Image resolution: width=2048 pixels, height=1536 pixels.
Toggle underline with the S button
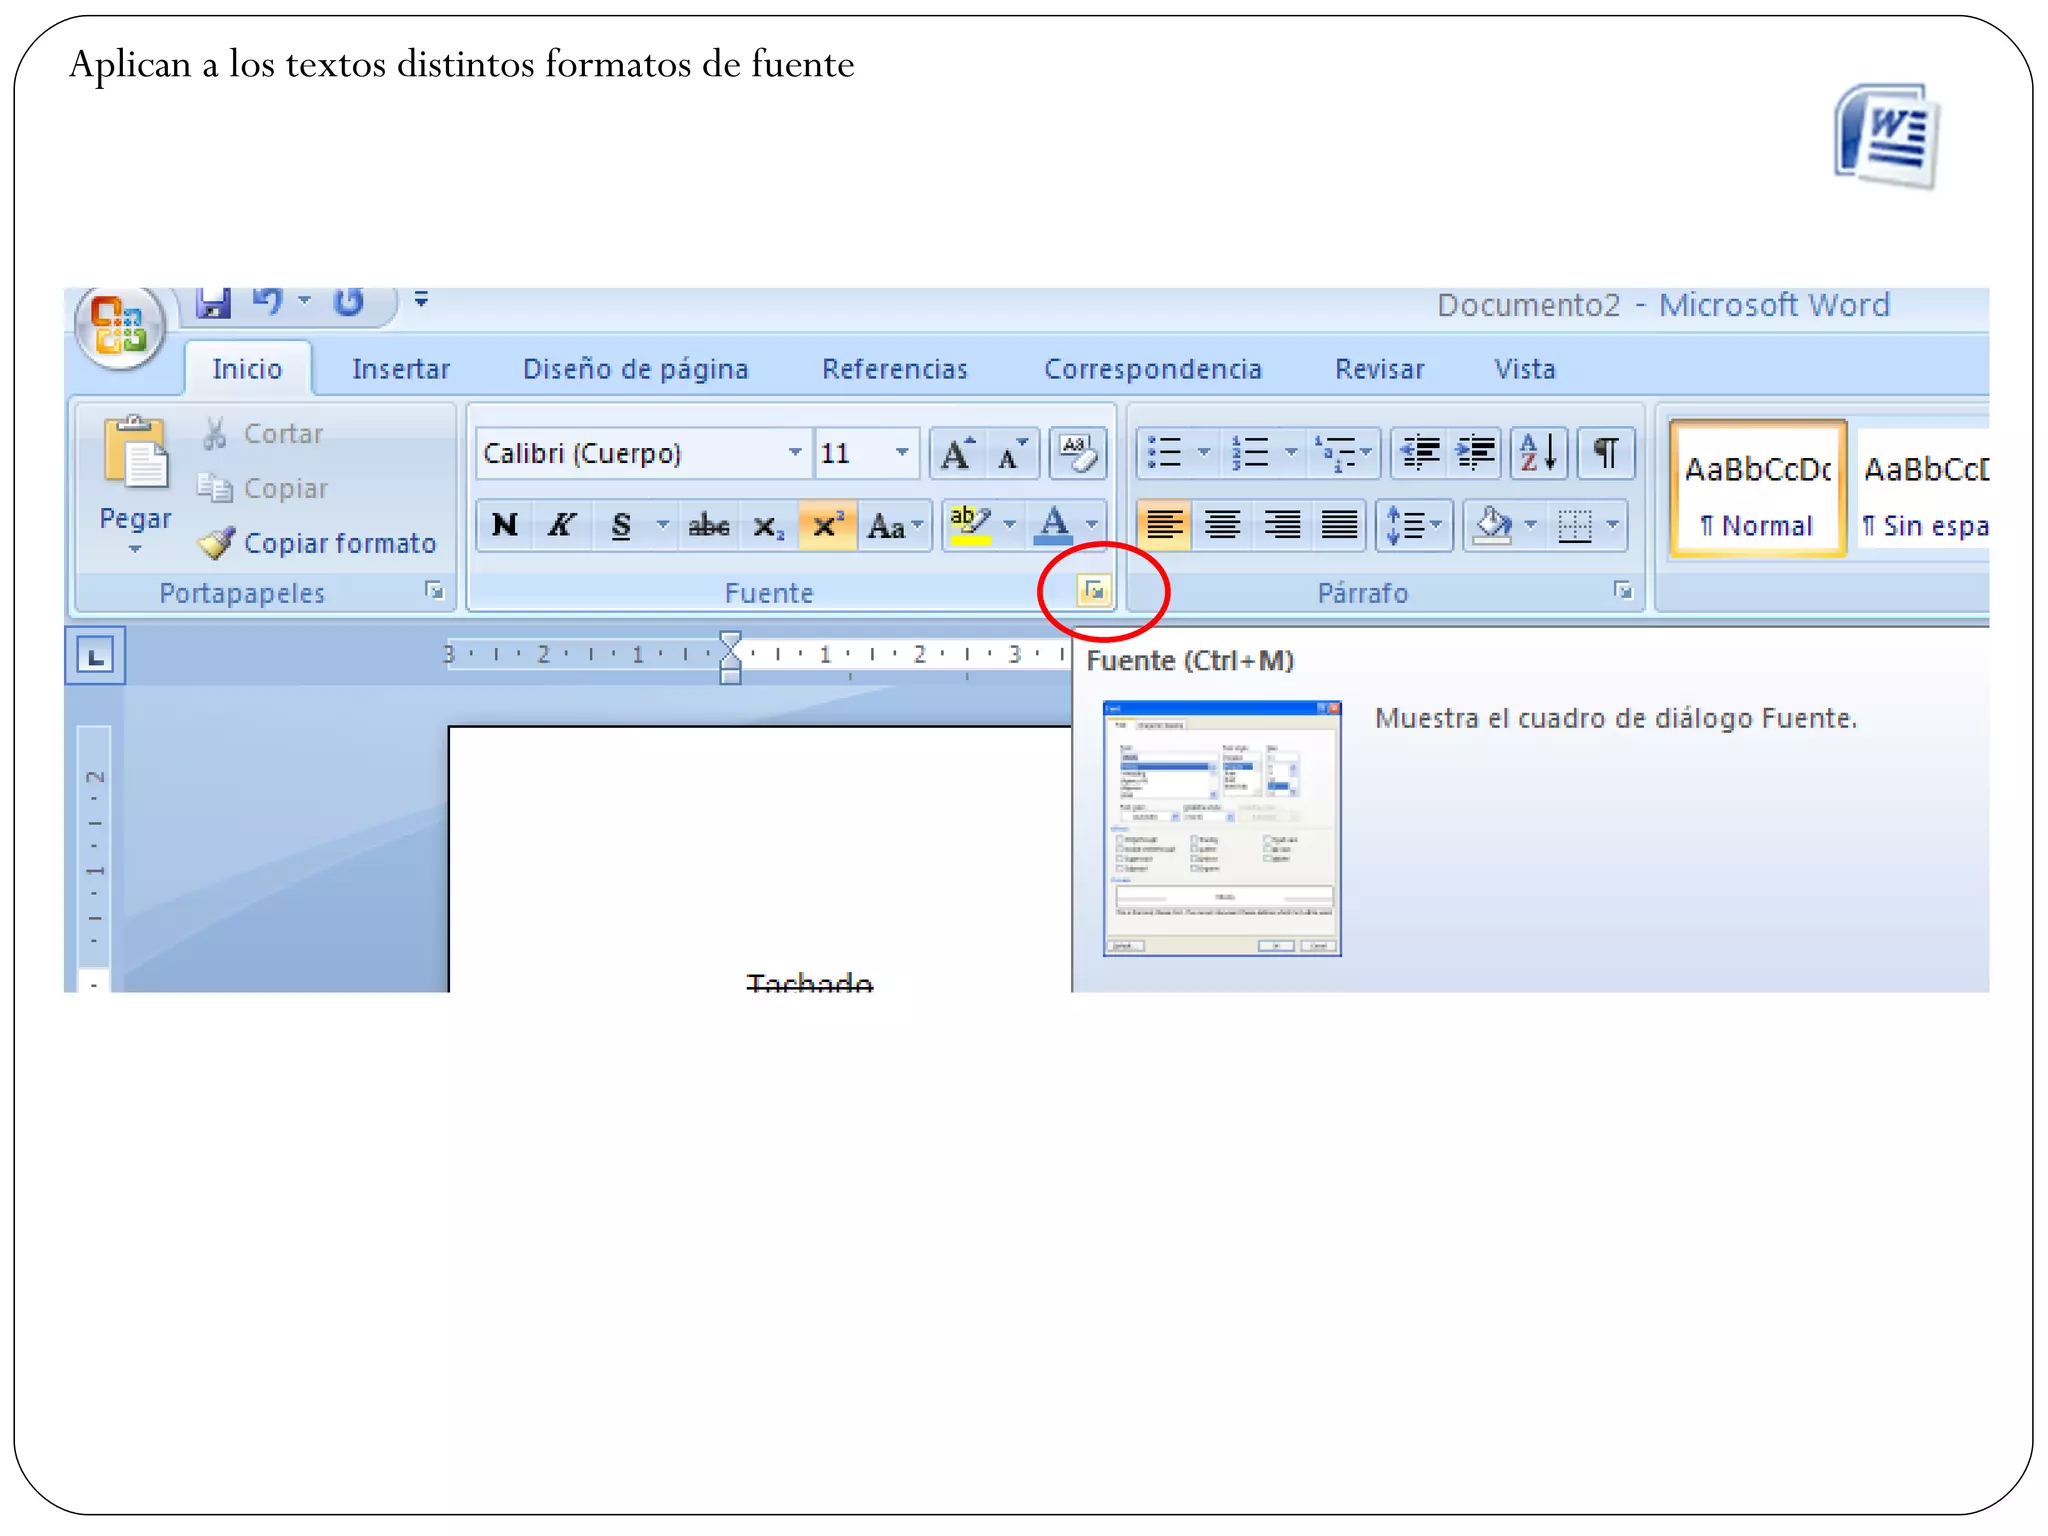coord(622,525)
